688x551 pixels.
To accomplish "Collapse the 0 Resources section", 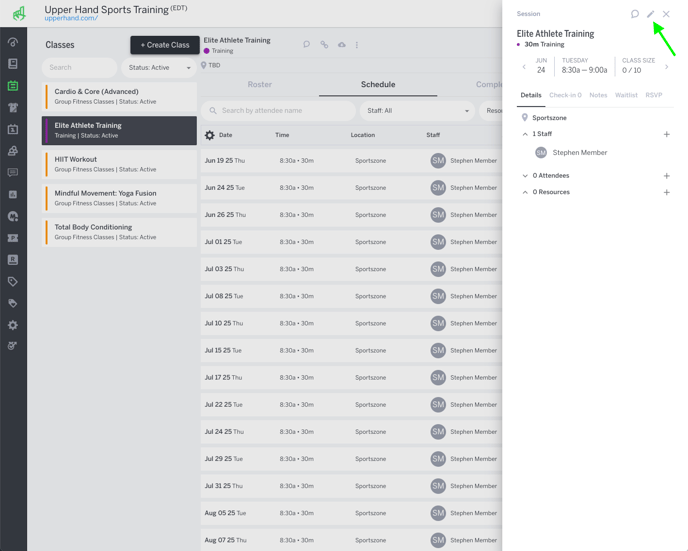I will (x=525, y=192).
